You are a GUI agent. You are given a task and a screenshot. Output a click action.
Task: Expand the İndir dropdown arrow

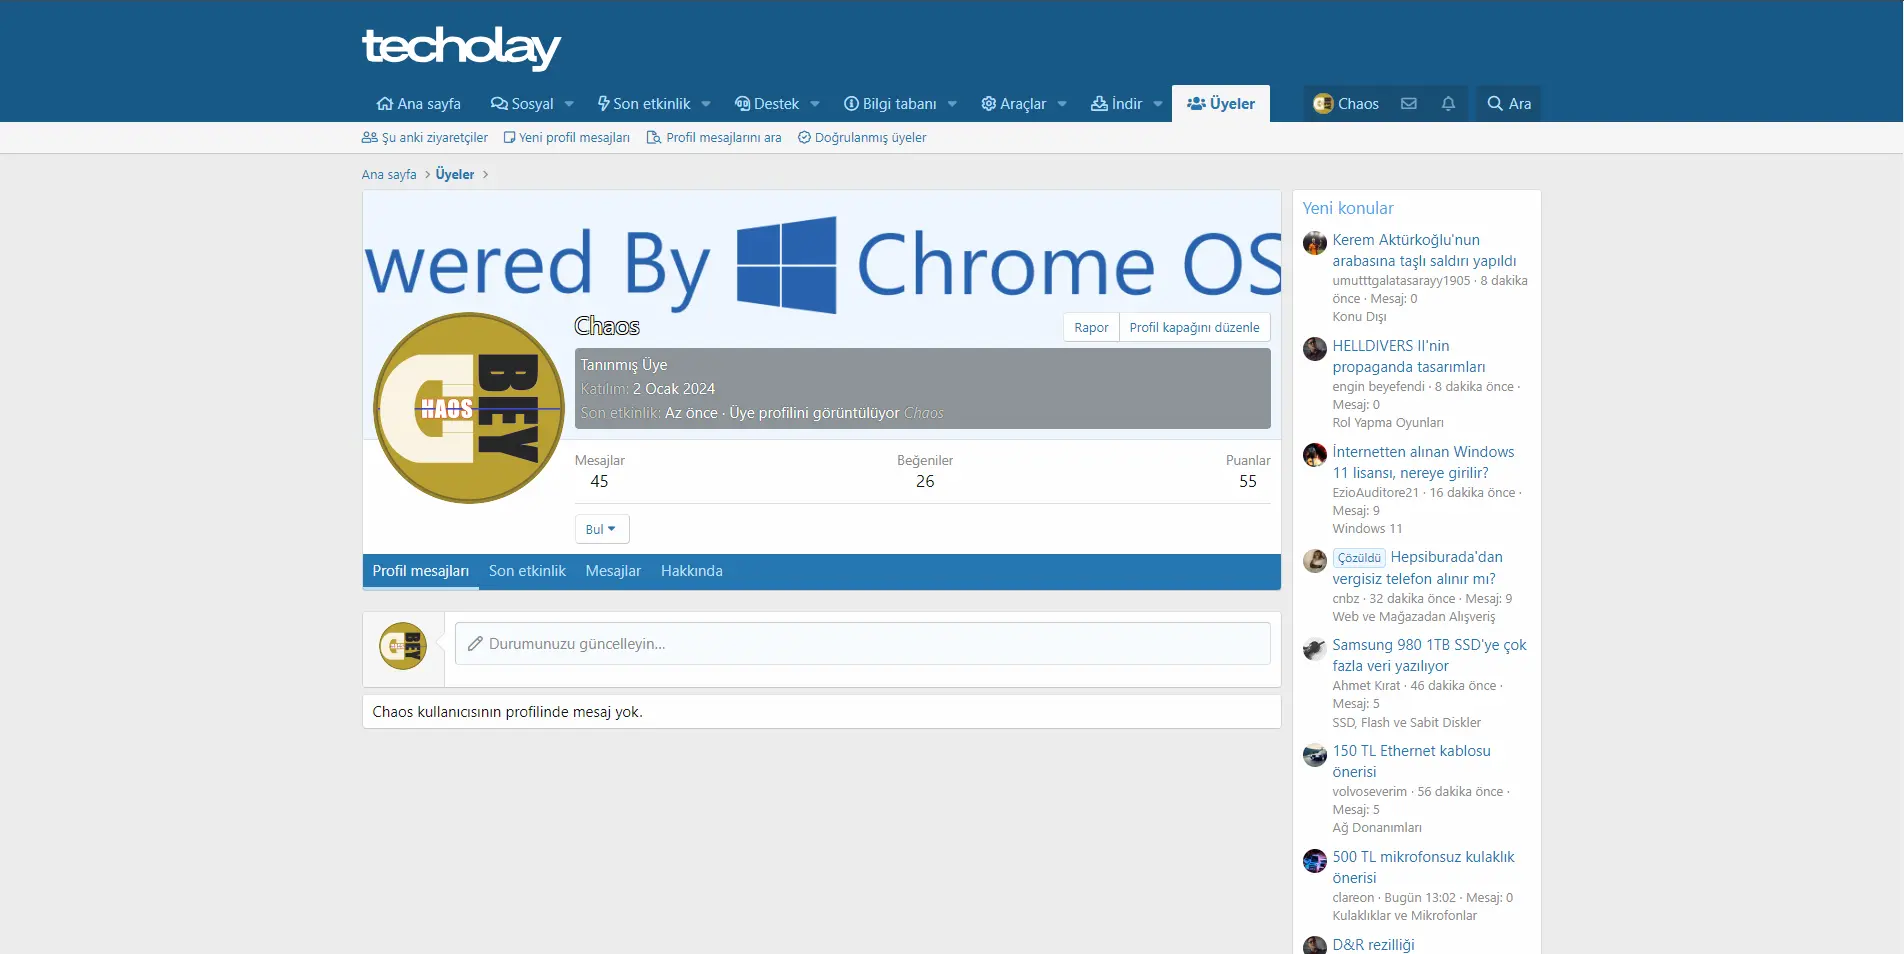coord(1158,104)
